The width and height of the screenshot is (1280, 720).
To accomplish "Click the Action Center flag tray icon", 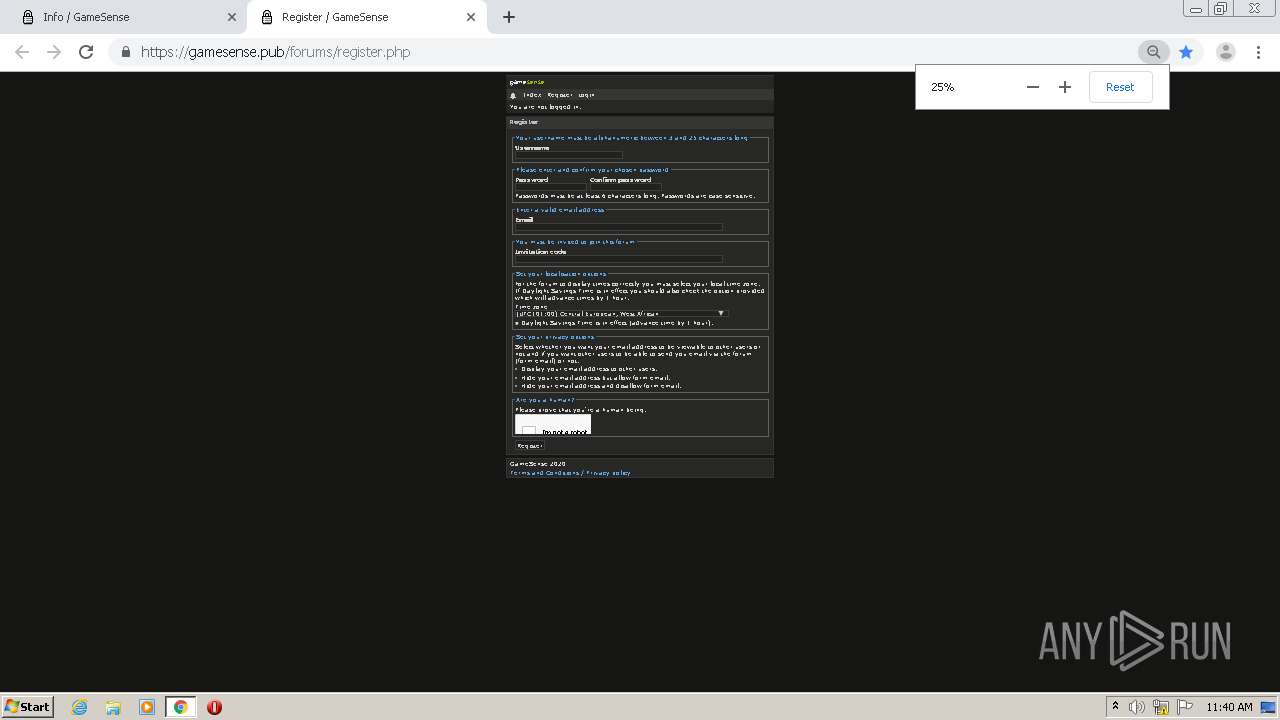I will click(x=1185, y=707).
